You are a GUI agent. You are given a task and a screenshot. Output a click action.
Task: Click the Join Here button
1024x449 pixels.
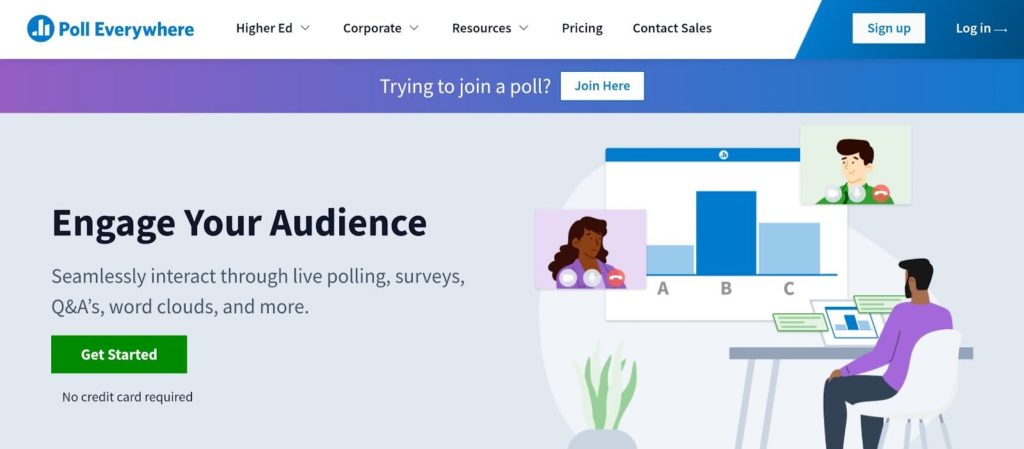tap(602, 86)
